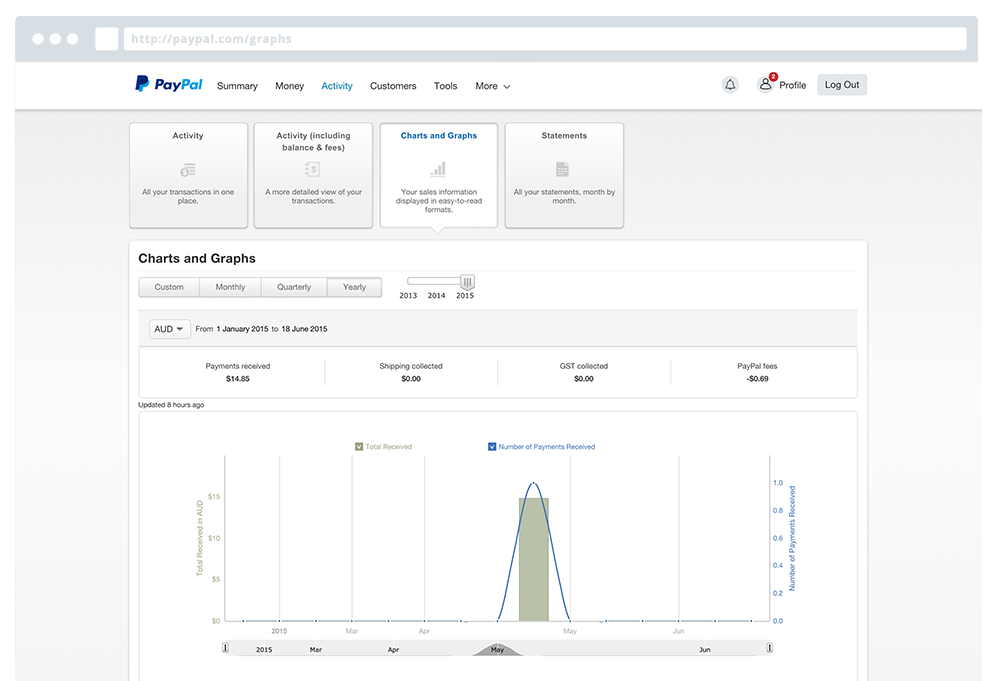Click the Charts and Graphs bar icon
Viewport: 1000px width, 681px height.
click(x=438, y=167)
